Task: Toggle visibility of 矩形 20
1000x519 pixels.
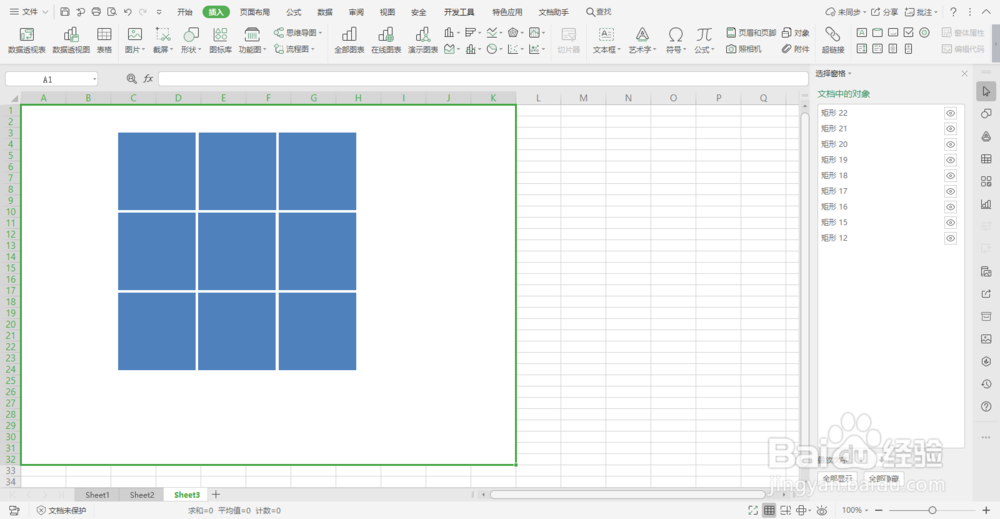Action: pyautogui.click(x=950, y=144)
